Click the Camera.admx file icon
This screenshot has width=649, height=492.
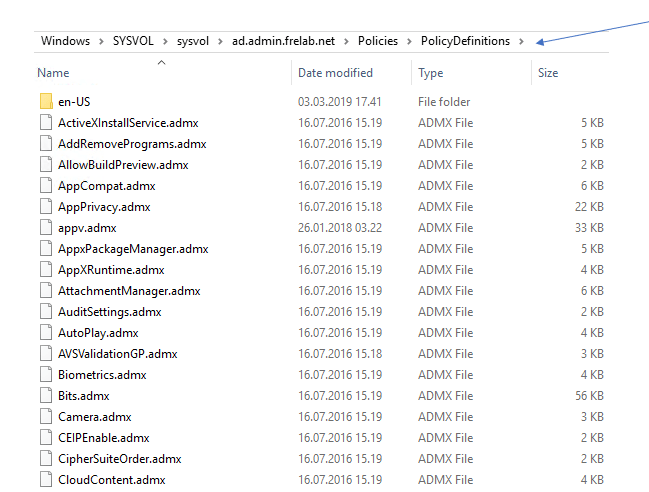tap(45, 417)
